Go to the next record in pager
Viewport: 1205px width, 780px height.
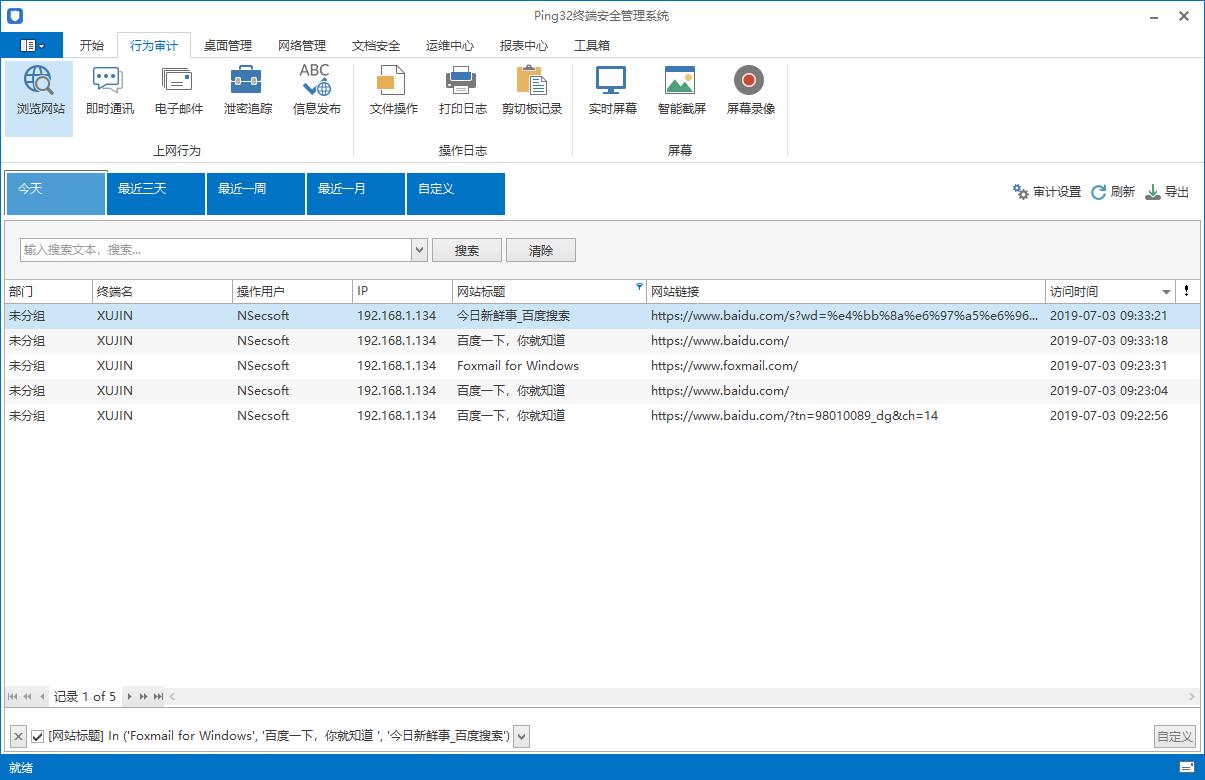(x=129, y=696)
